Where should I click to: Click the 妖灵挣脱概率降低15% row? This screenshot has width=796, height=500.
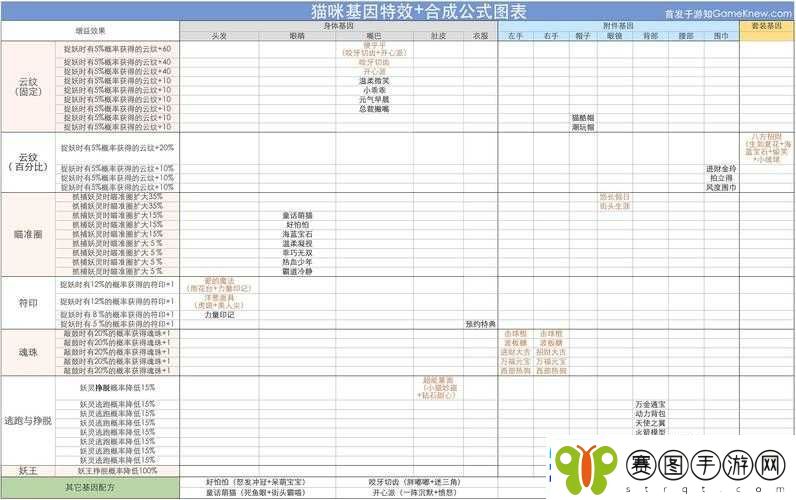tap(117, 388)
